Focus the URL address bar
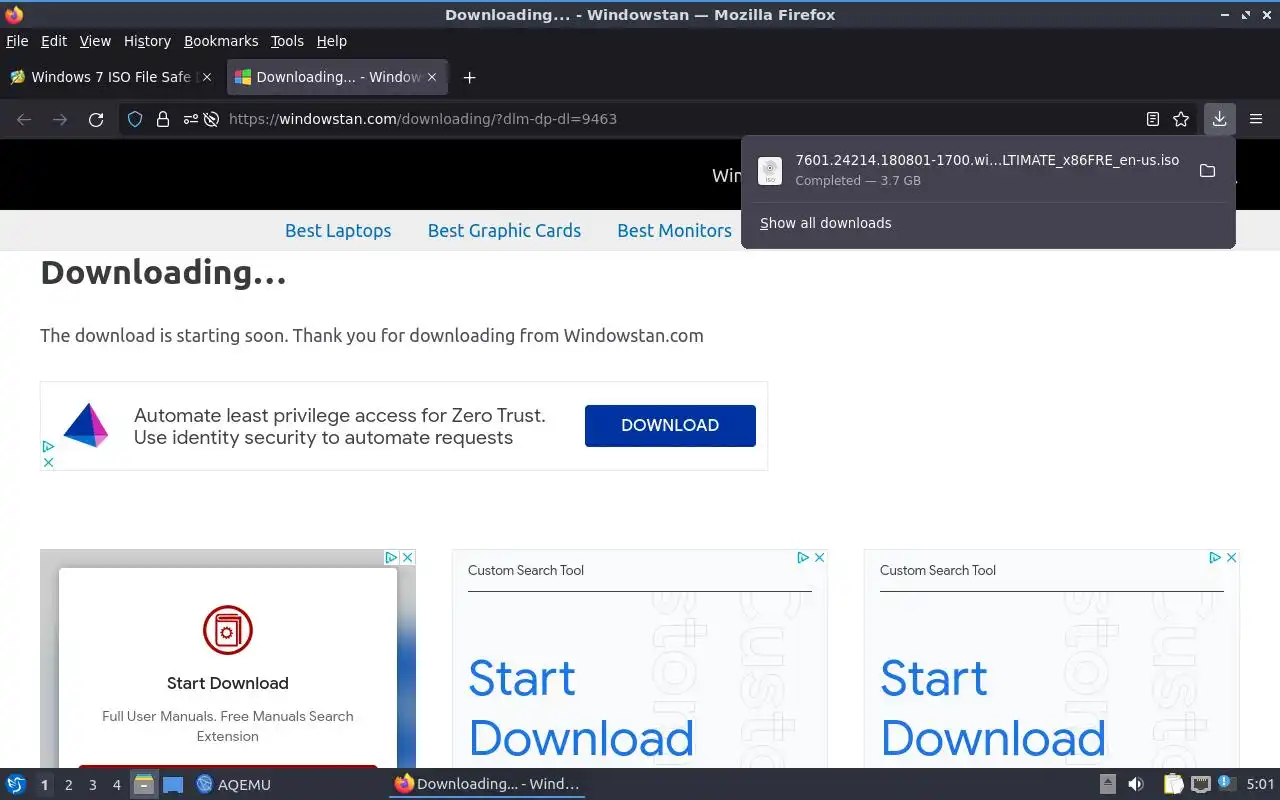The height and width of the screenshot is (800, 1280). pyautogui.click(x=680, y=119)
